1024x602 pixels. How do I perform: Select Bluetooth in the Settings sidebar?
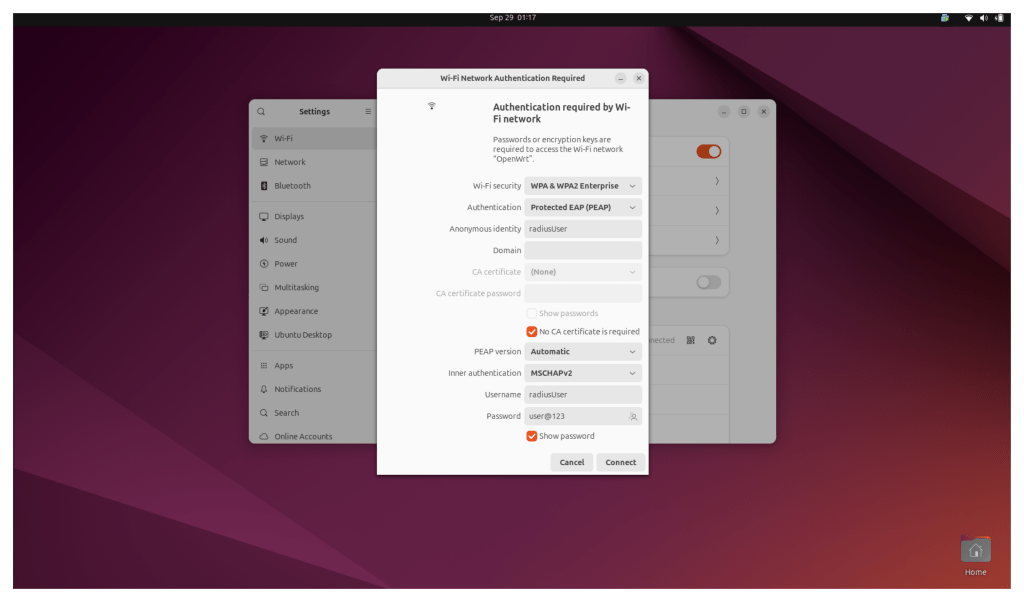[292, 186]
